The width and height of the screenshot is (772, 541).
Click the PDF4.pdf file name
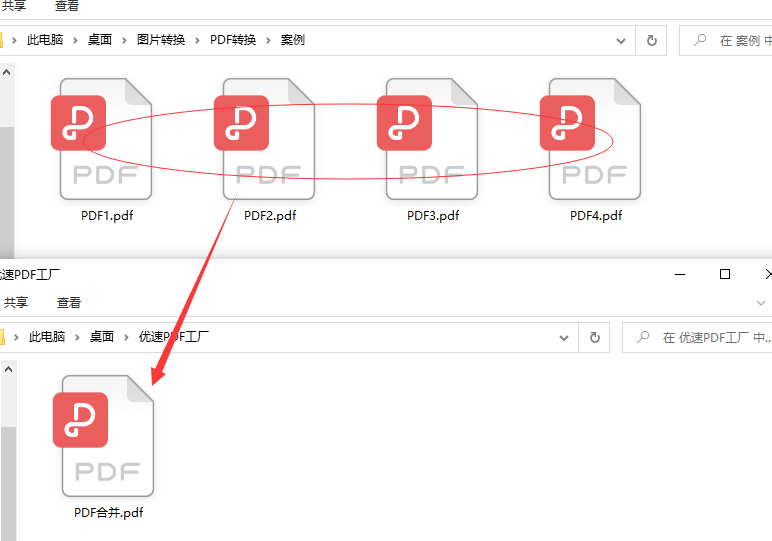point(596,216)
